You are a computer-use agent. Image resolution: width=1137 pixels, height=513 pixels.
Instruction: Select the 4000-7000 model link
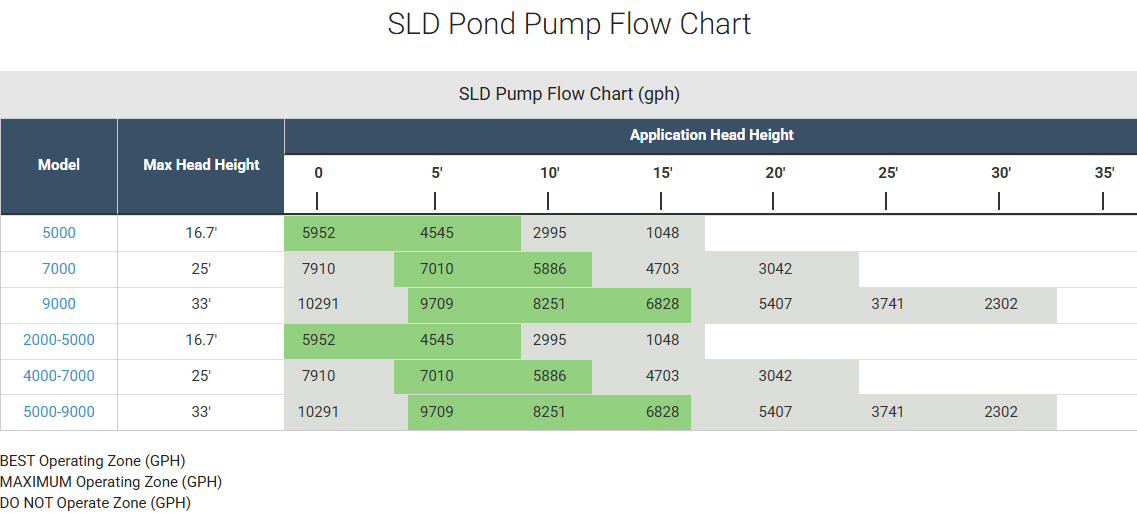pyautogui.click(x=59, y=376)
